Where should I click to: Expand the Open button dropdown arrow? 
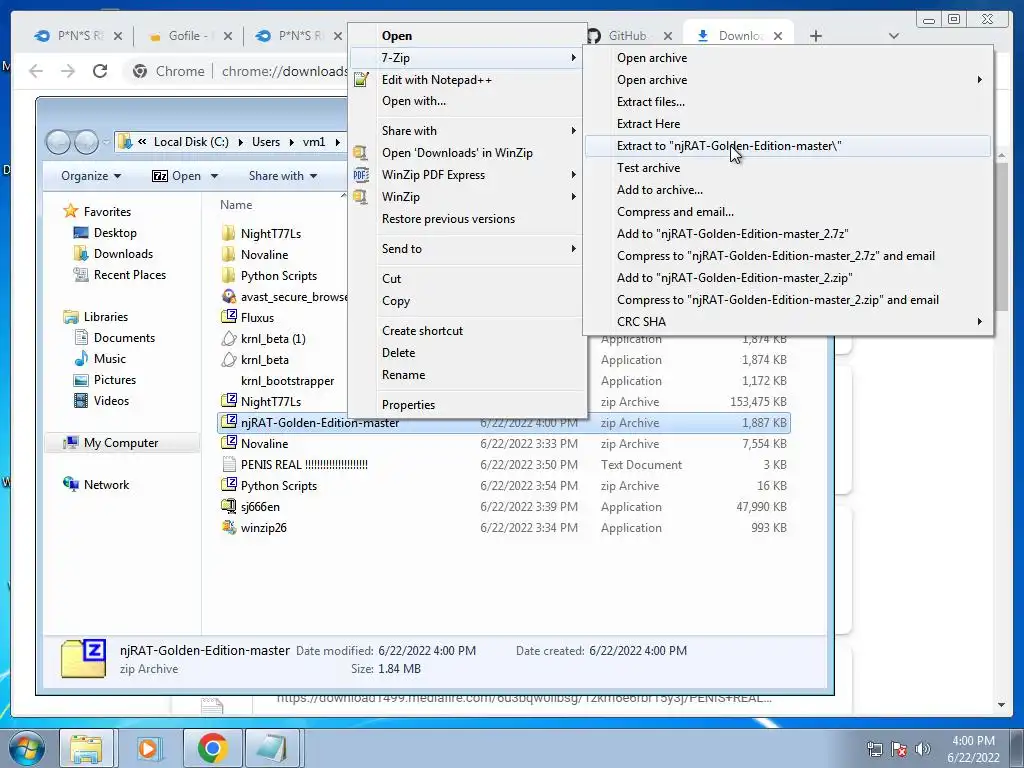coord(214,176)
